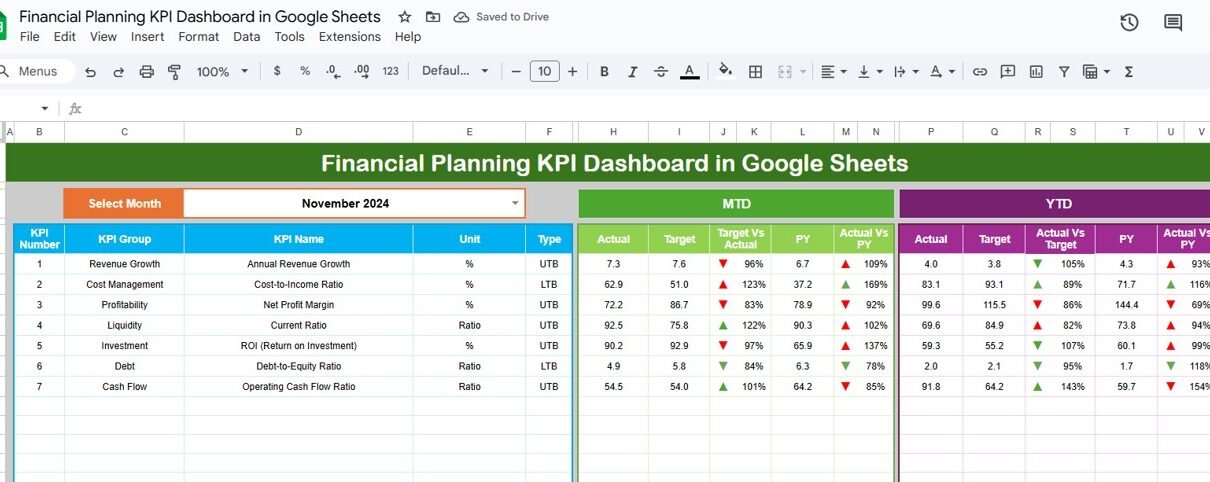
Task: Search the Menus box
Action: click(37, 71)
